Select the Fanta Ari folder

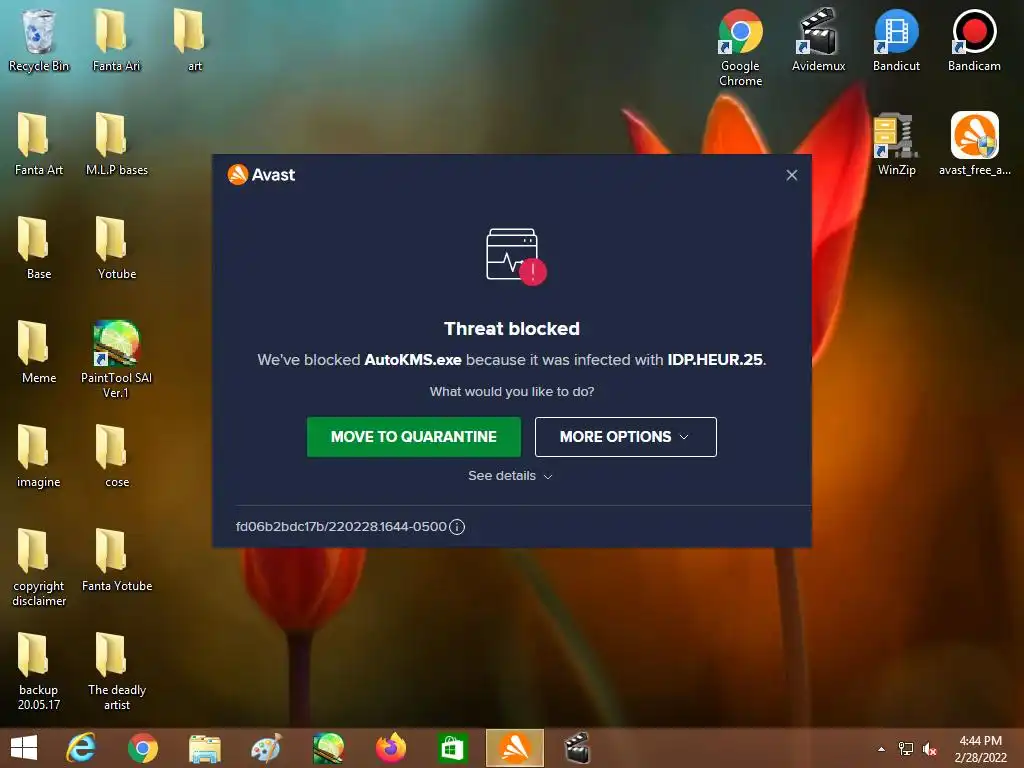[x=116, y=40]
